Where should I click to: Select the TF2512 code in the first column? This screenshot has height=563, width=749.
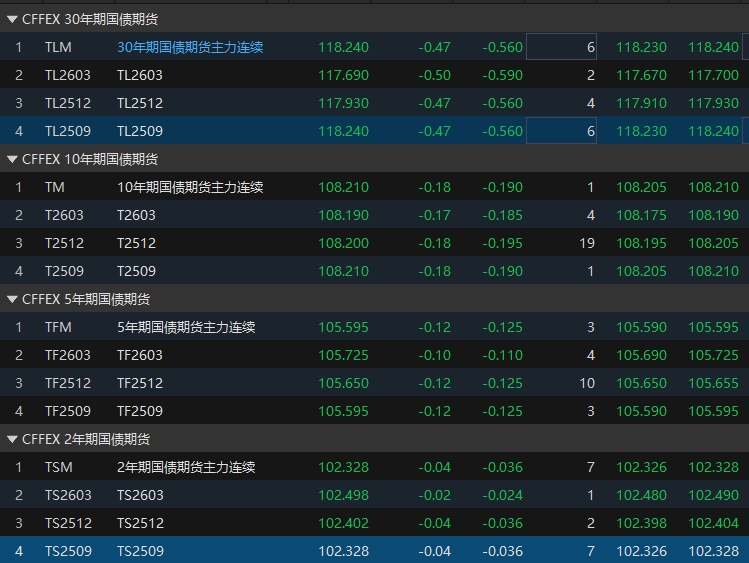click(68, 383)
